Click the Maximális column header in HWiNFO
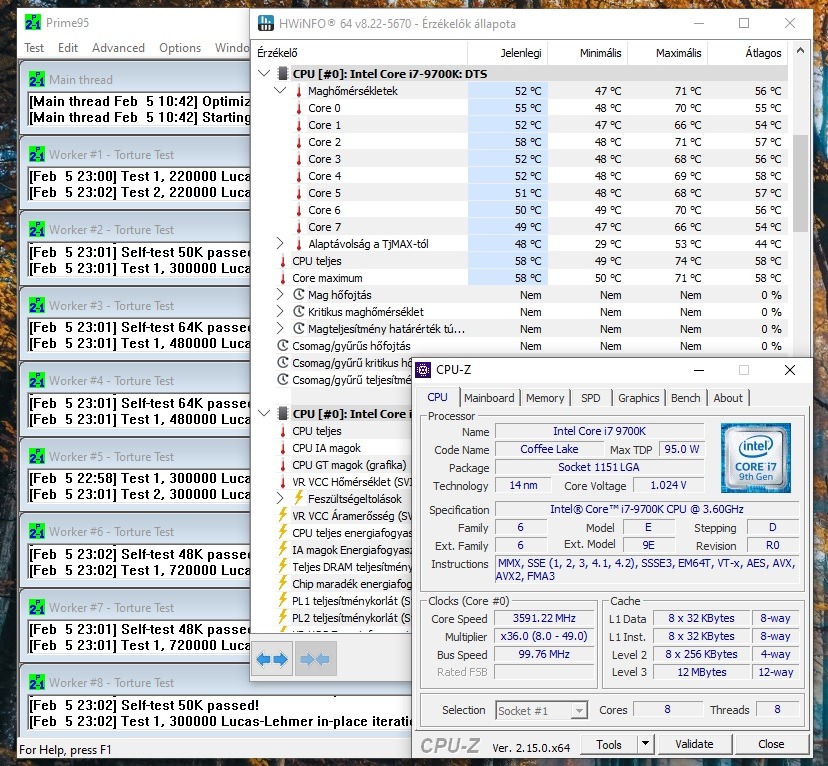 (x=668, y=53)
